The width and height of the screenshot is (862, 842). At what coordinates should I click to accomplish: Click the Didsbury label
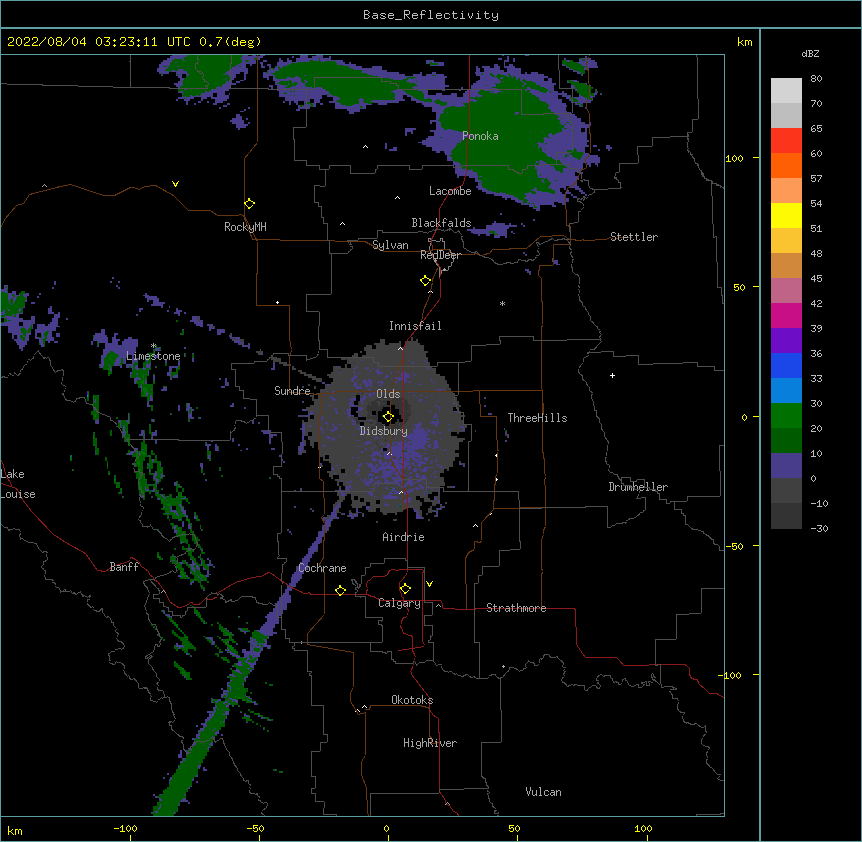384,431
